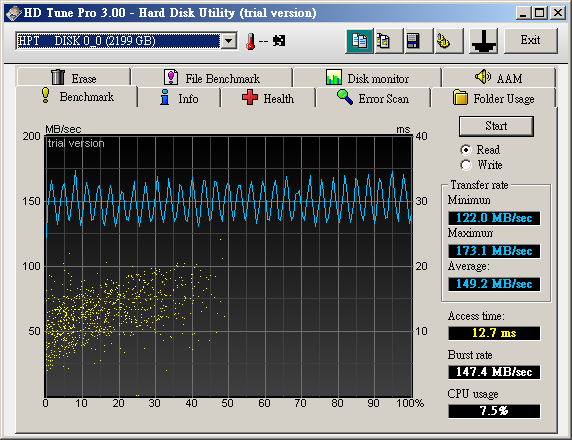The width and height of the screenshot is (572, 440).
Task: Switch to the Folder Usage tab
Action: click(493, 98)
